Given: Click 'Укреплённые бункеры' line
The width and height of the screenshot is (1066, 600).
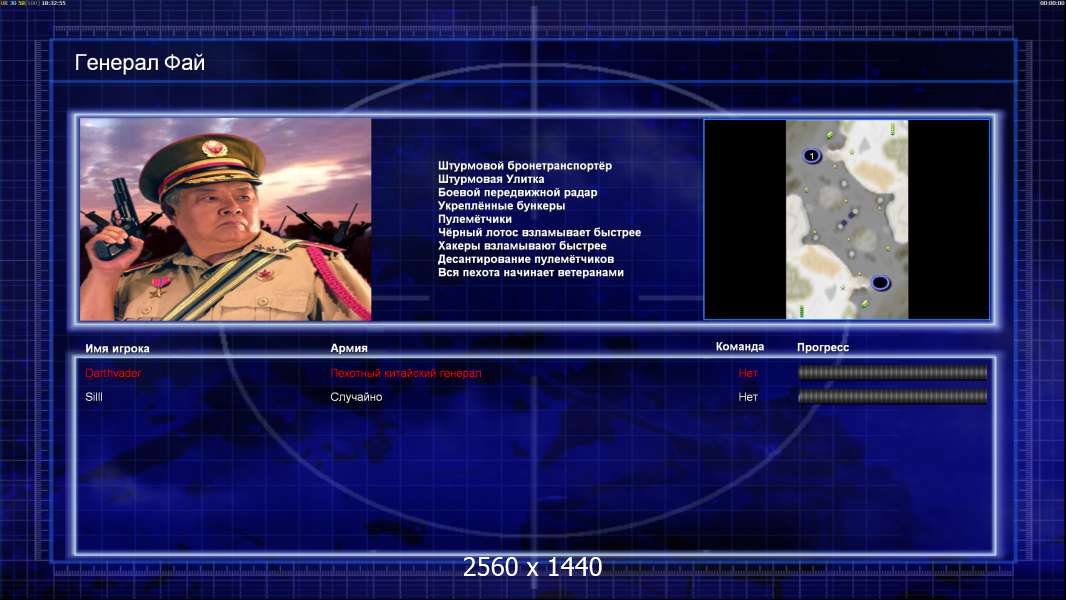Looking at the screenshot, I should (x=501, y=206).
